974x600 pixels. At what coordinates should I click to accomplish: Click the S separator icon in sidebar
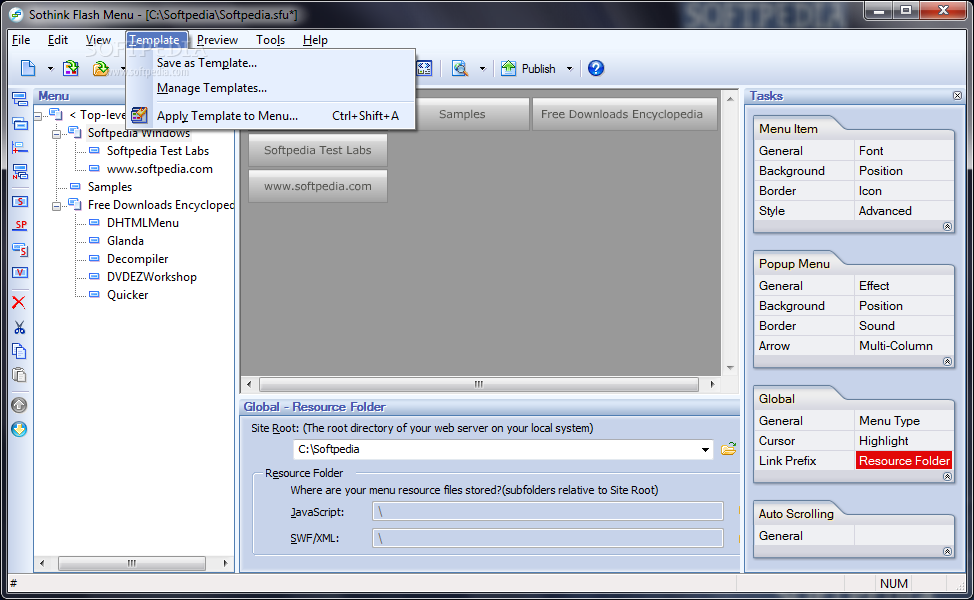click(x=20, y=201)
